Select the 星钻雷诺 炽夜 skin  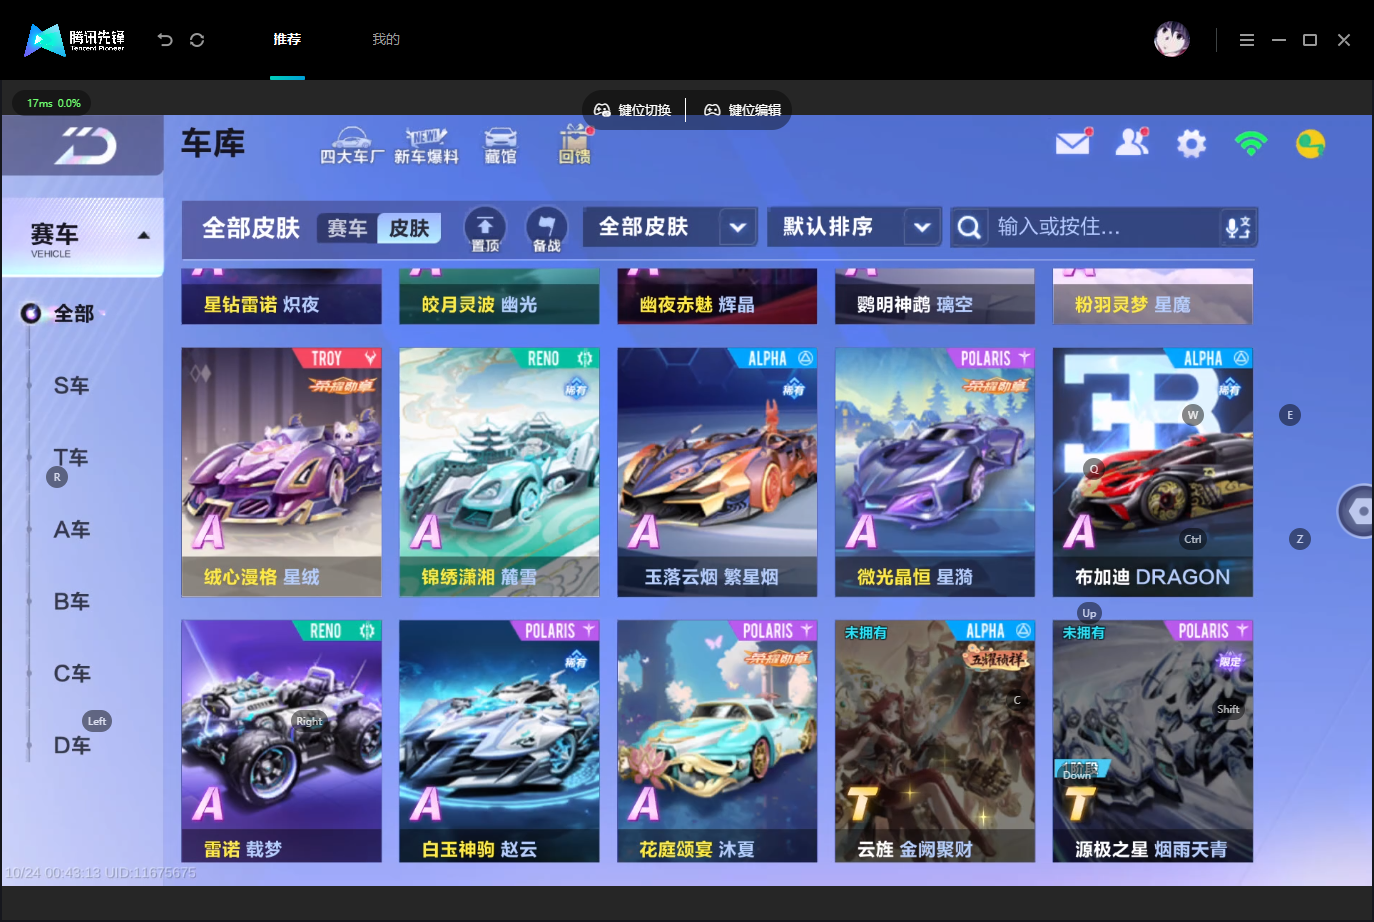281,297
